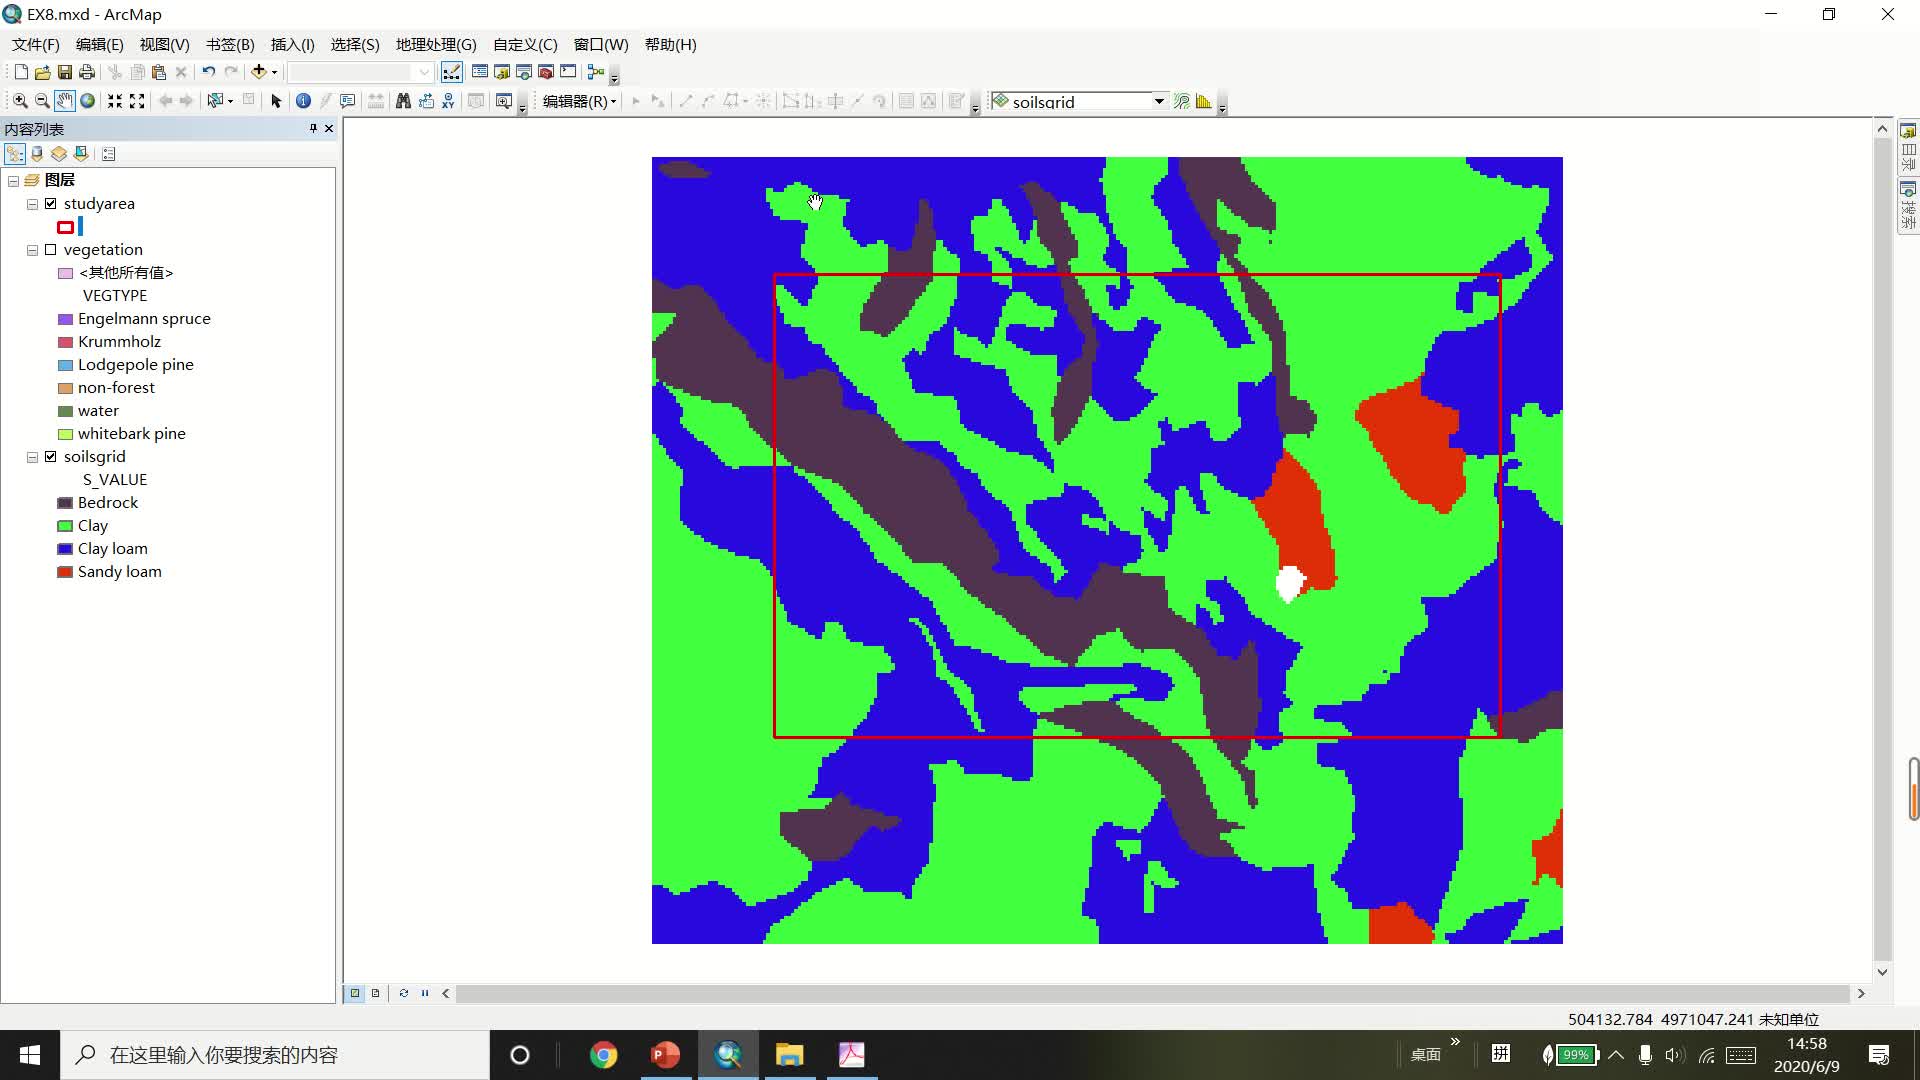
Task: Click the Full Extent globe icon
Action: [x=88, y=101]
